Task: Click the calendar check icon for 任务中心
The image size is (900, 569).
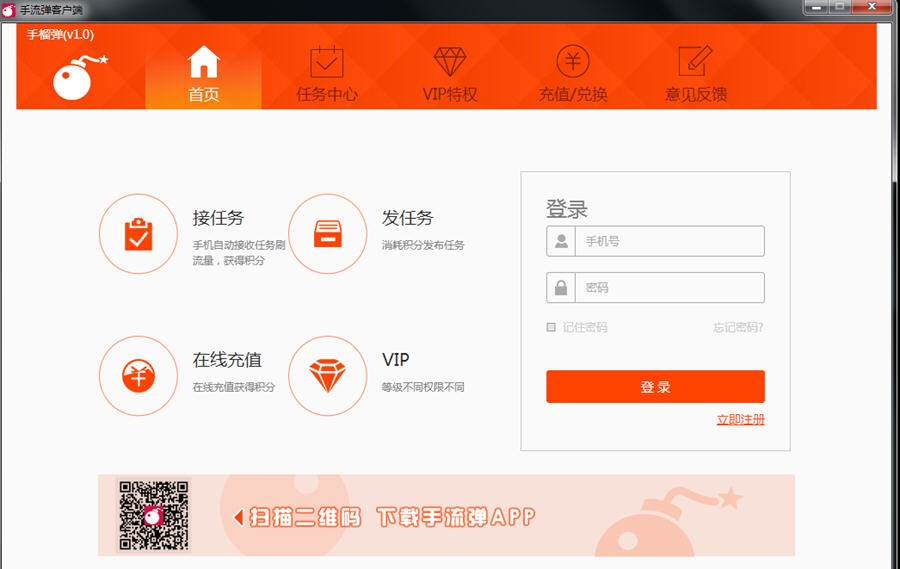Action: click(327, 61)
